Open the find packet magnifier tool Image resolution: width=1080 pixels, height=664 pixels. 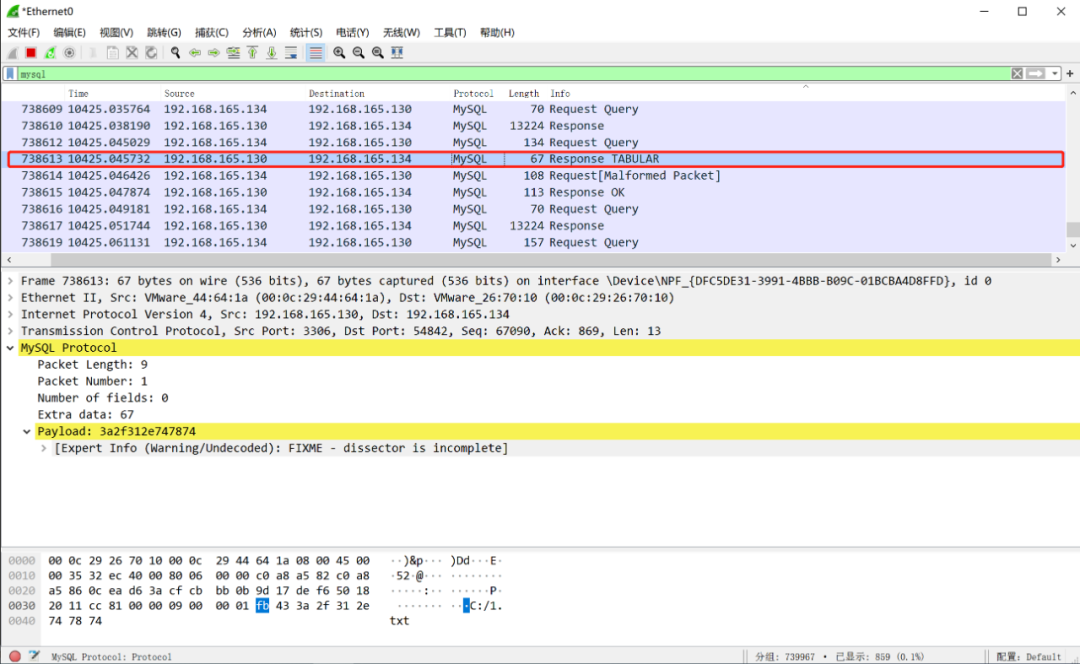coord(176,53)
